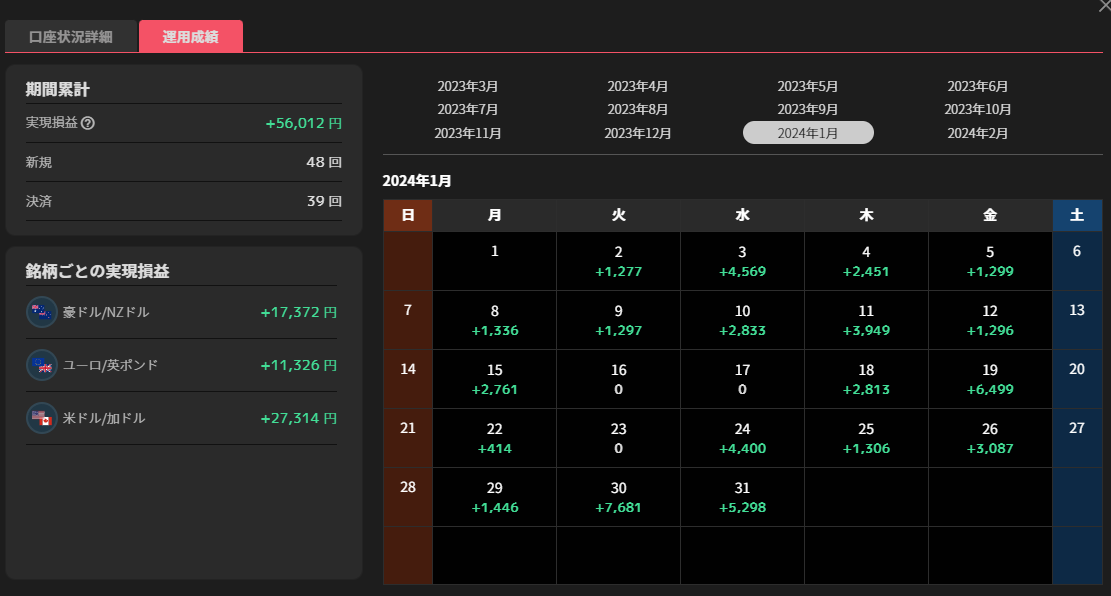Image resolution: width=1111 pixels, height=596 pixels.
Task: Click calendar day 18 with +2,813
Action: (866, 379)
